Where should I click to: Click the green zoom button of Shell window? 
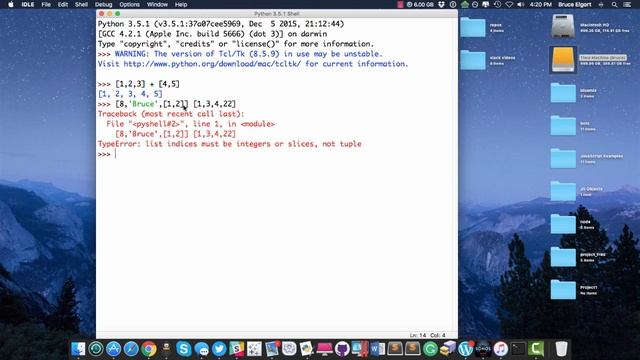point(118,14)
